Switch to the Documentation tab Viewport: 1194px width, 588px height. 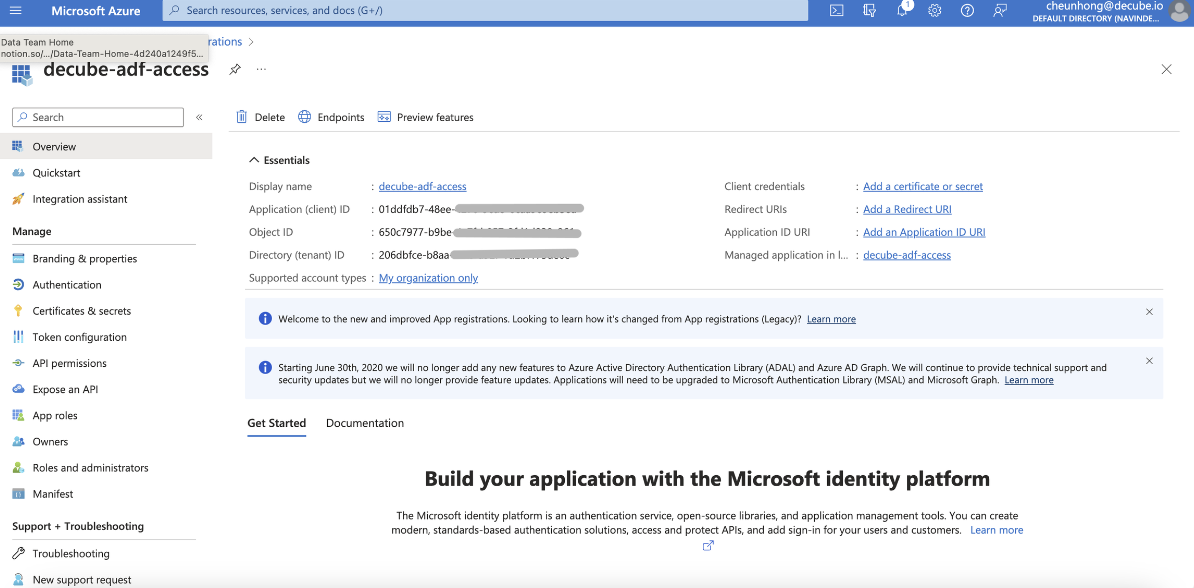coord(365,423)
